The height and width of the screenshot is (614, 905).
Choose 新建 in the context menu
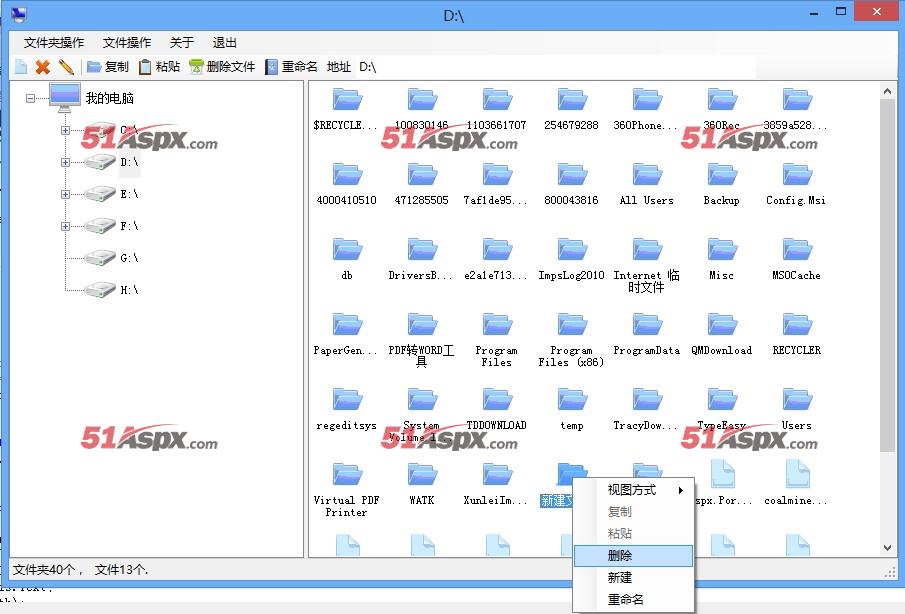click(x=634, y=578)
